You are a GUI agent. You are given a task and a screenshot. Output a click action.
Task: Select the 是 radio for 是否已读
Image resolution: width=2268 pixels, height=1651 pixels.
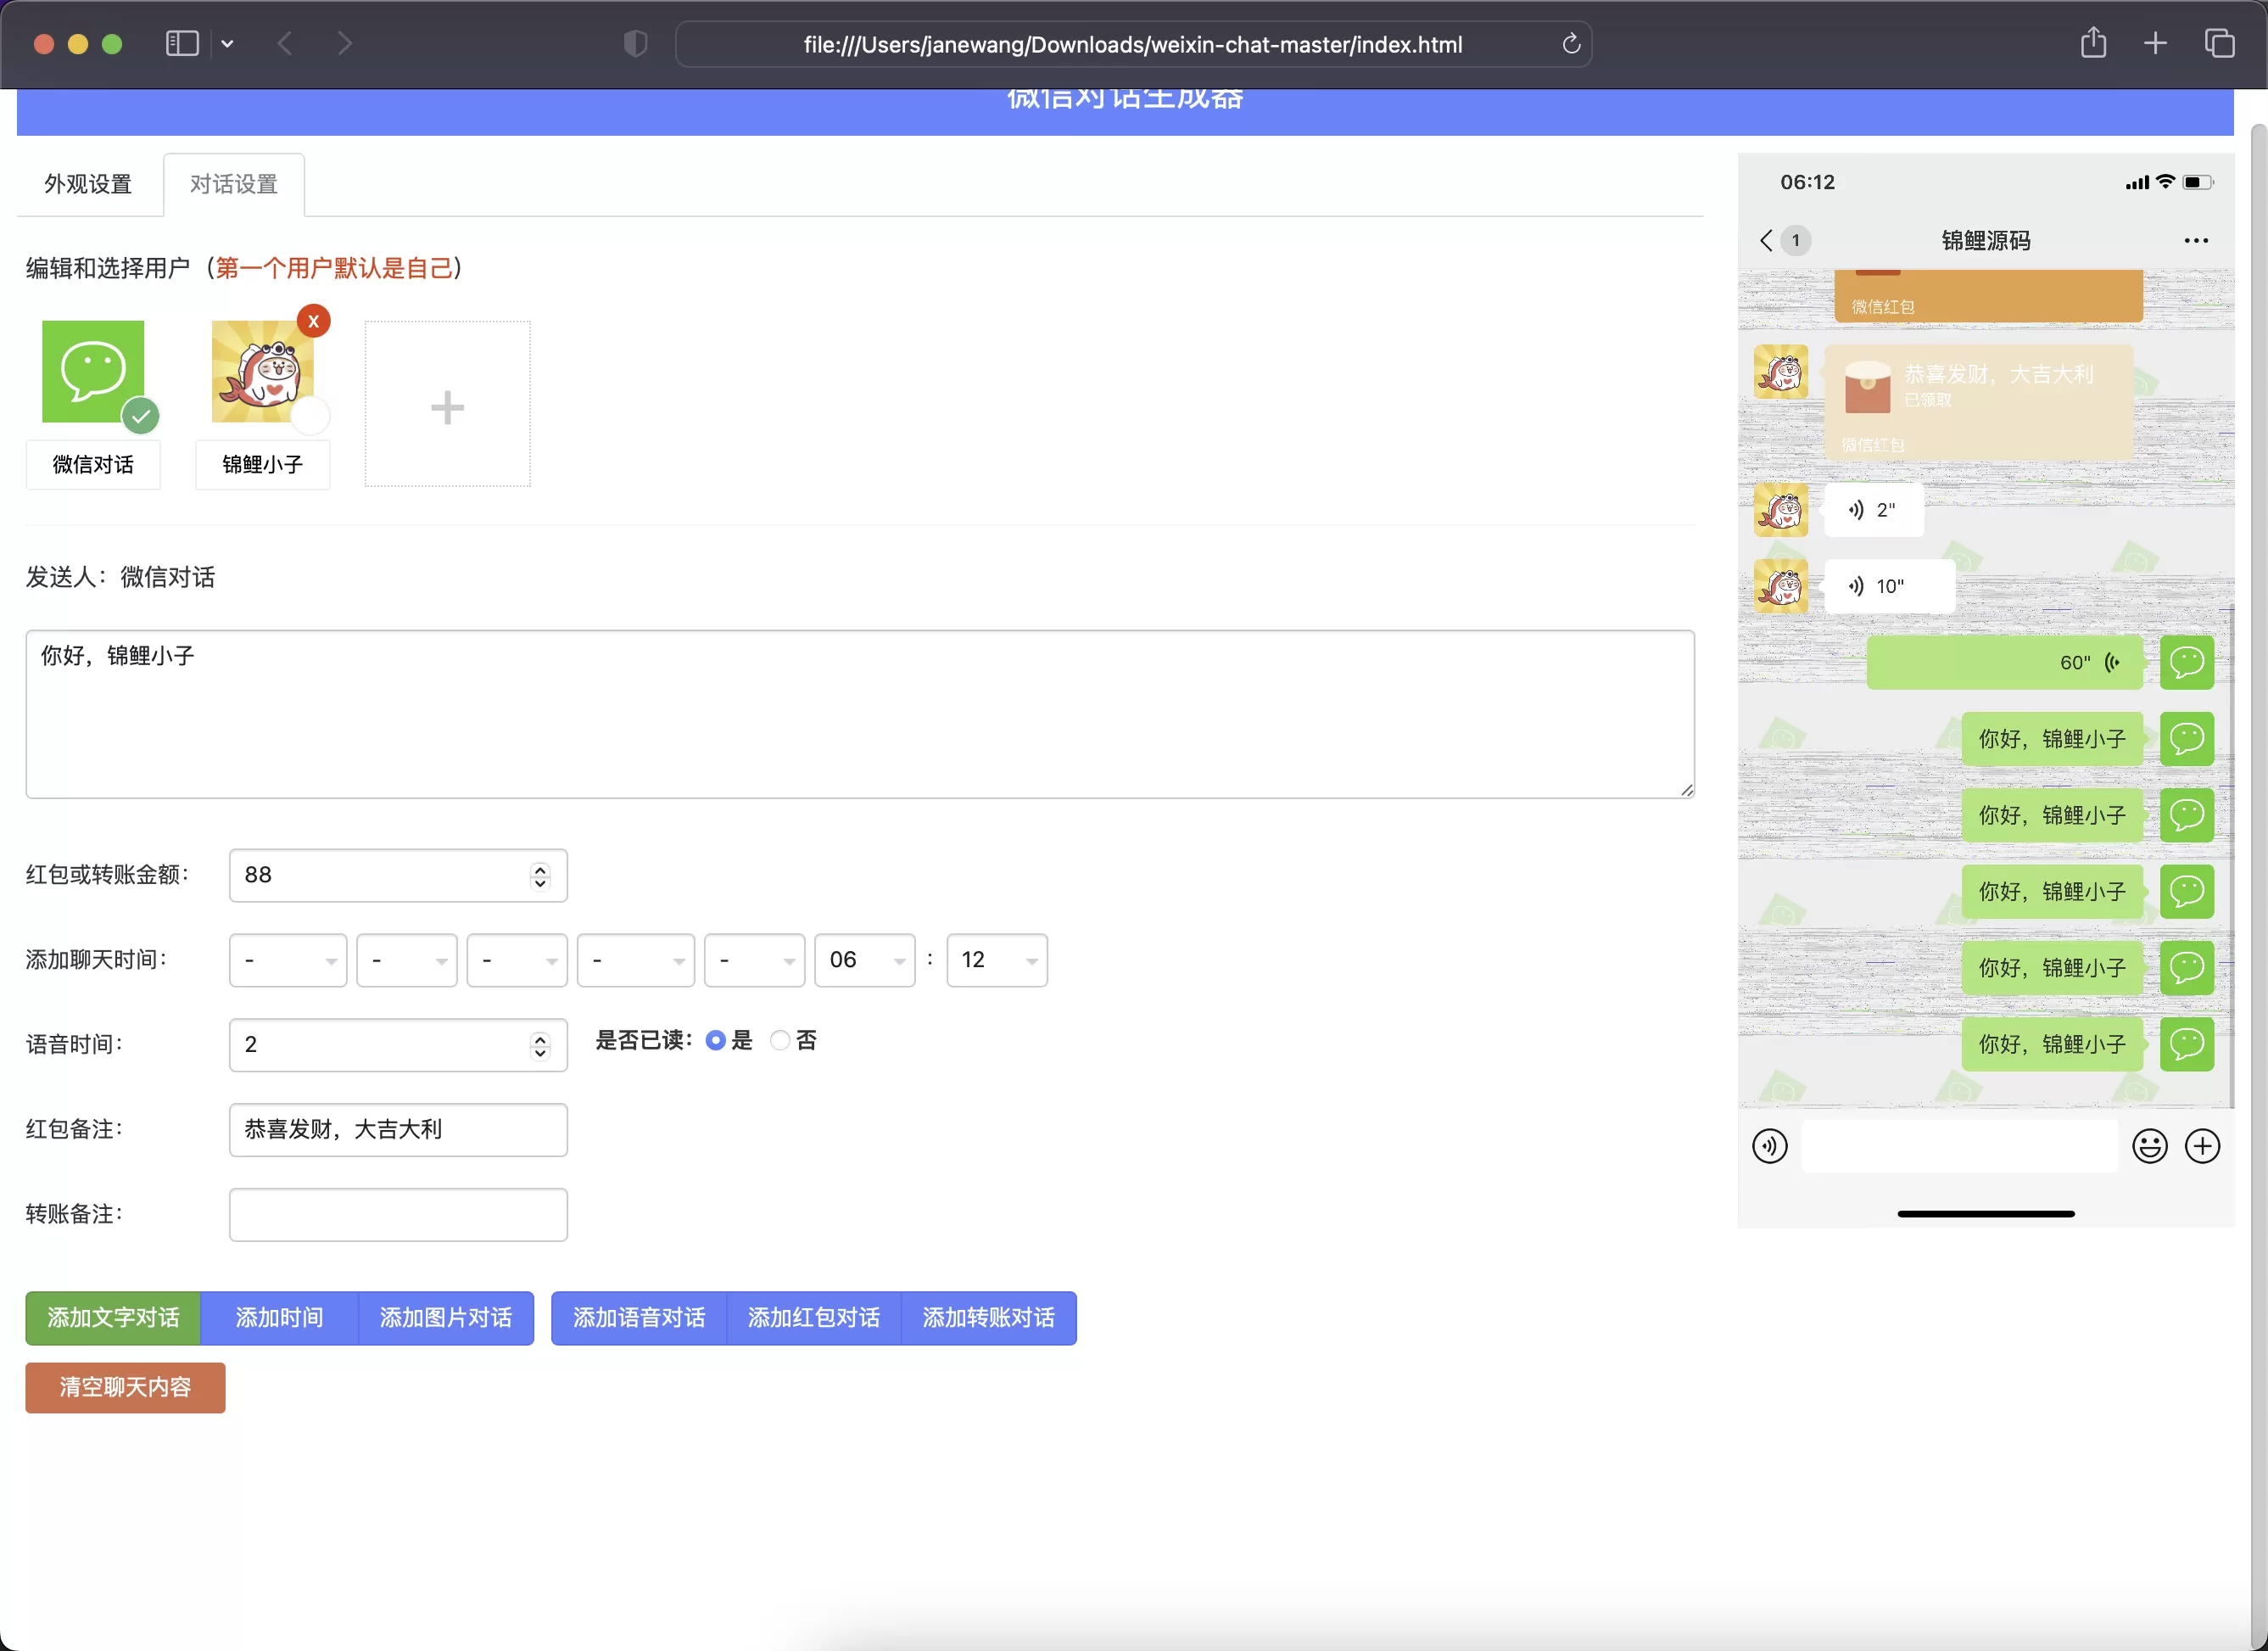tap(716, 1041)
